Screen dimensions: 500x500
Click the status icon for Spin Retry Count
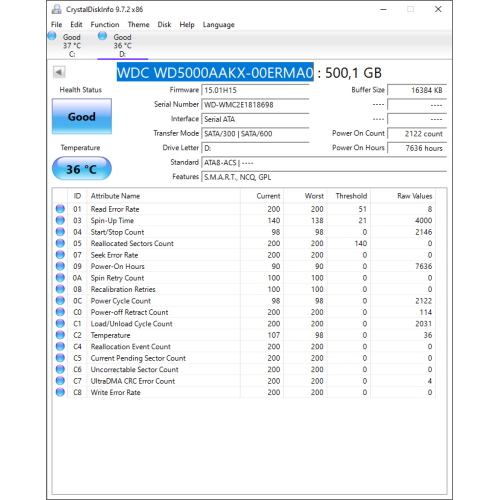point(60,278)
